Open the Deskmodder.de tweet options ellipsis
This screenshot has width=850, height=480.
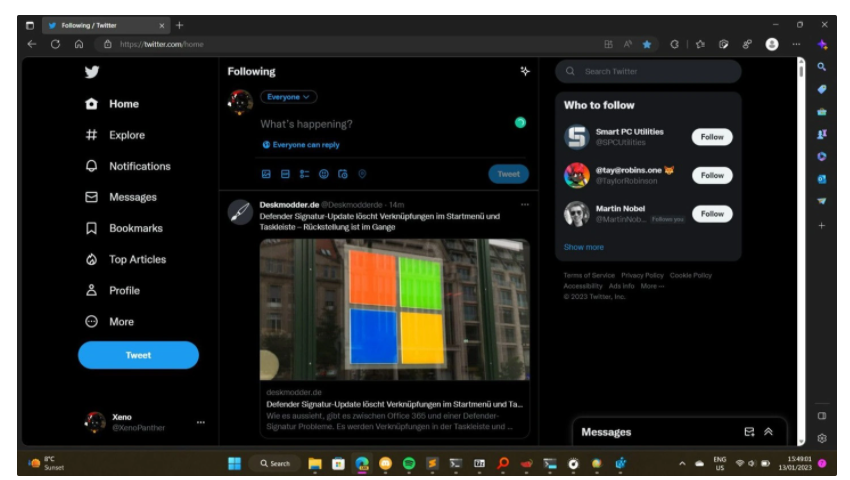pos(525,204)
